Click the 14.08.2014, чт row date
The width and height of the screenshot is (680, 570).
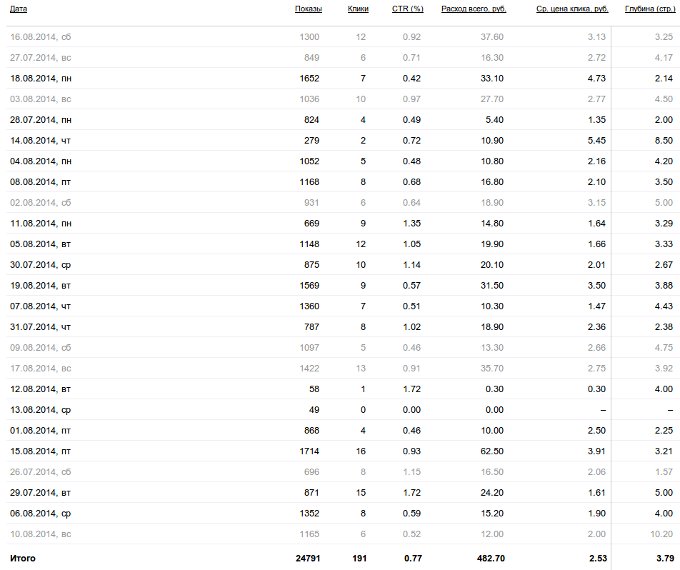click(x=40, y=141)
